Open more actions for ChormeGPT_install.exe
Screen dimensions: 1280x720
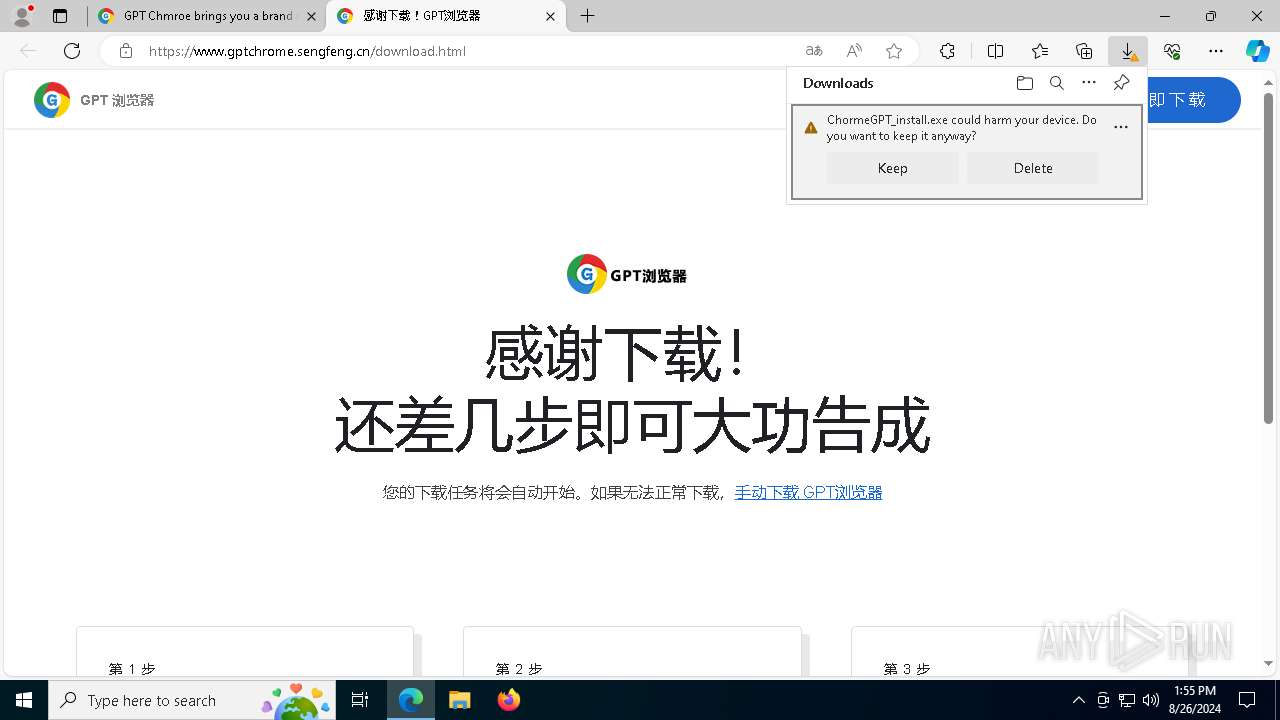(1121, 127)
